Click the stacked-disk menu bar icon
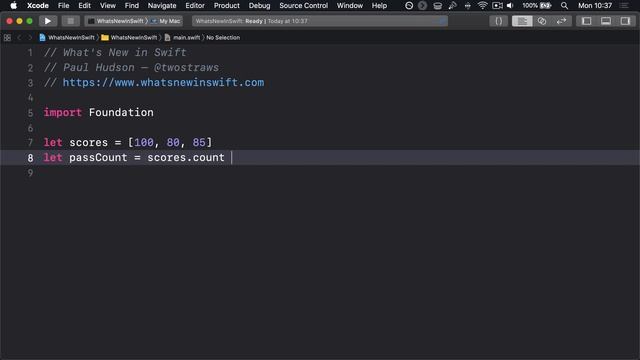The width and height of the screenshot is (640, 360). (x=437, y=5)
